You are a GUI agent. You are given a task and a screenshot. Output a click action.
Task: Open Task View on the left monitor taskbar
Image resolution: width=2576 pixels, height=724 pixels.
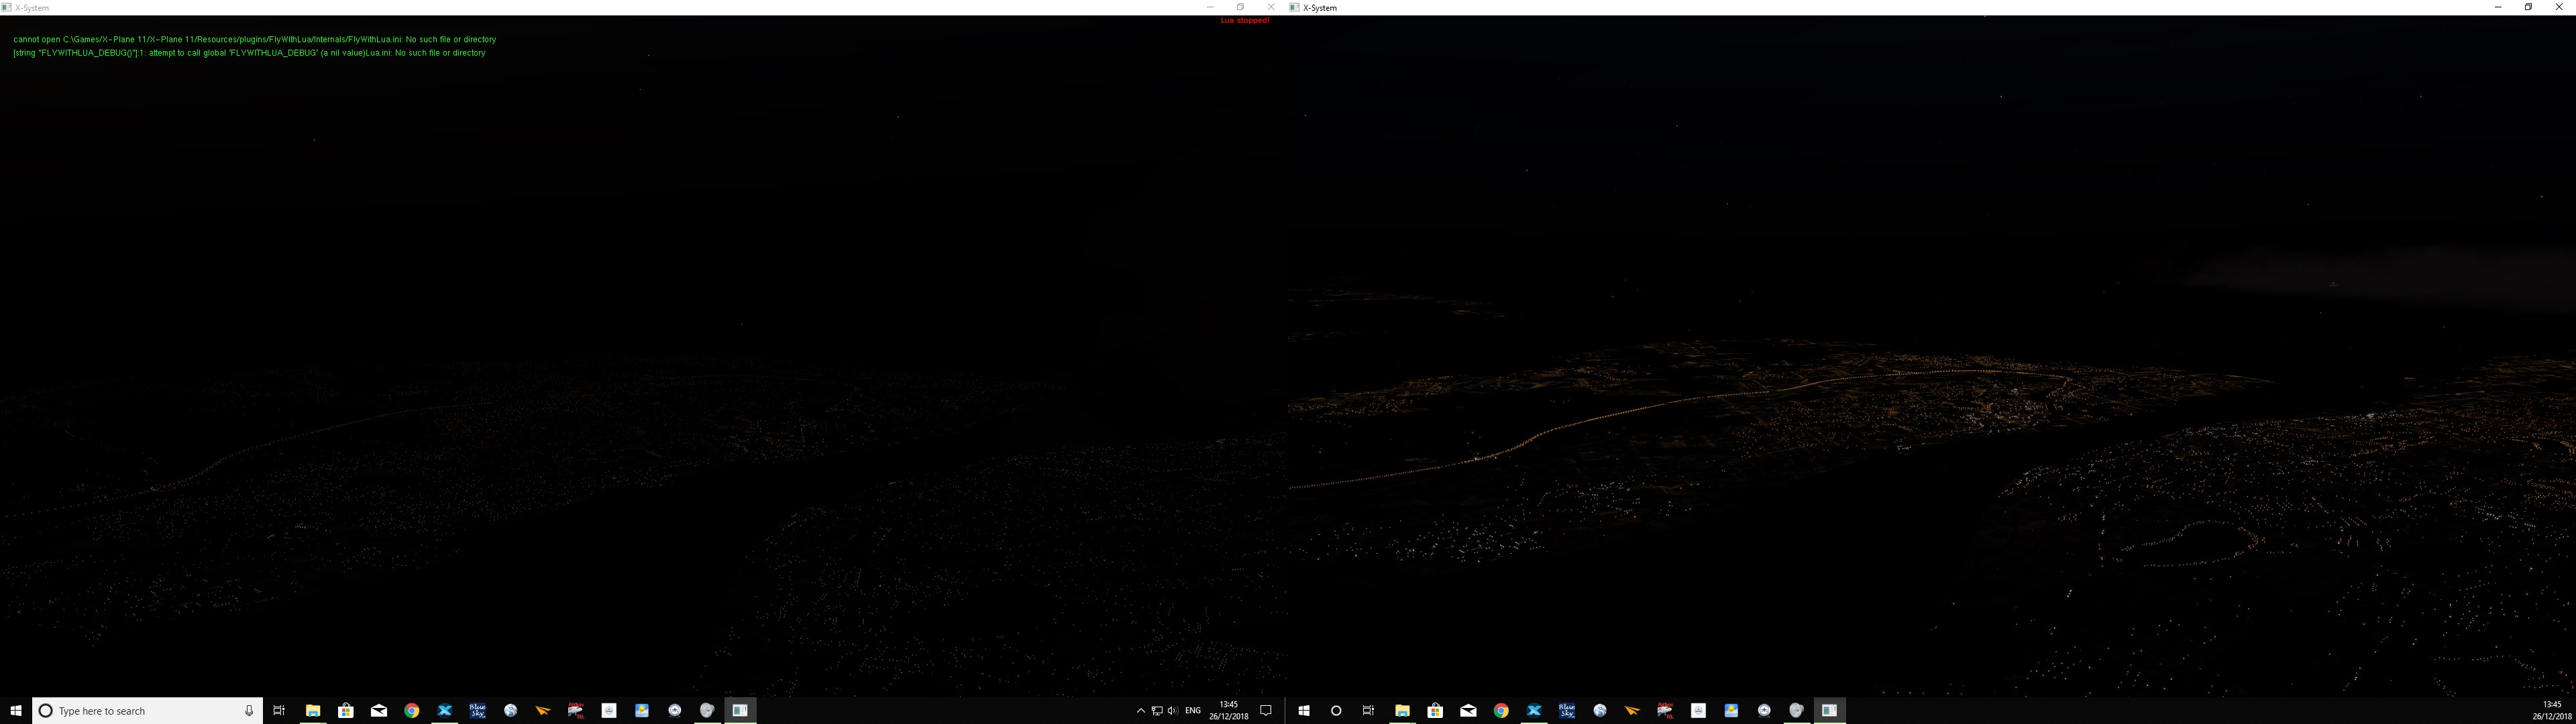point(279,710)
